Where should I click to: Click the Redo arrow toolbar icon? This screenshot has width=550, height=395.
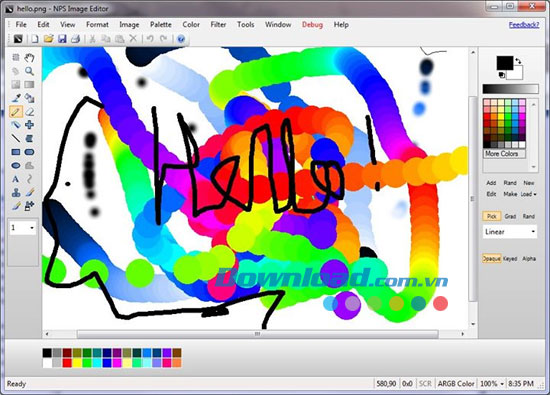(x=163, y=39)
